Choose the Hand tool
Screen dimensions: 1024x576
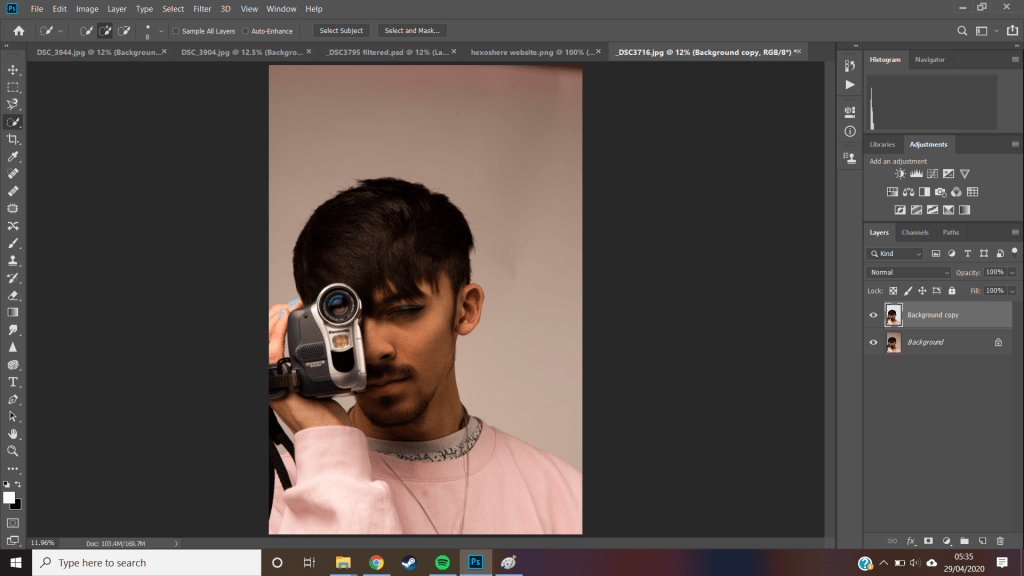tap(13, 434)
